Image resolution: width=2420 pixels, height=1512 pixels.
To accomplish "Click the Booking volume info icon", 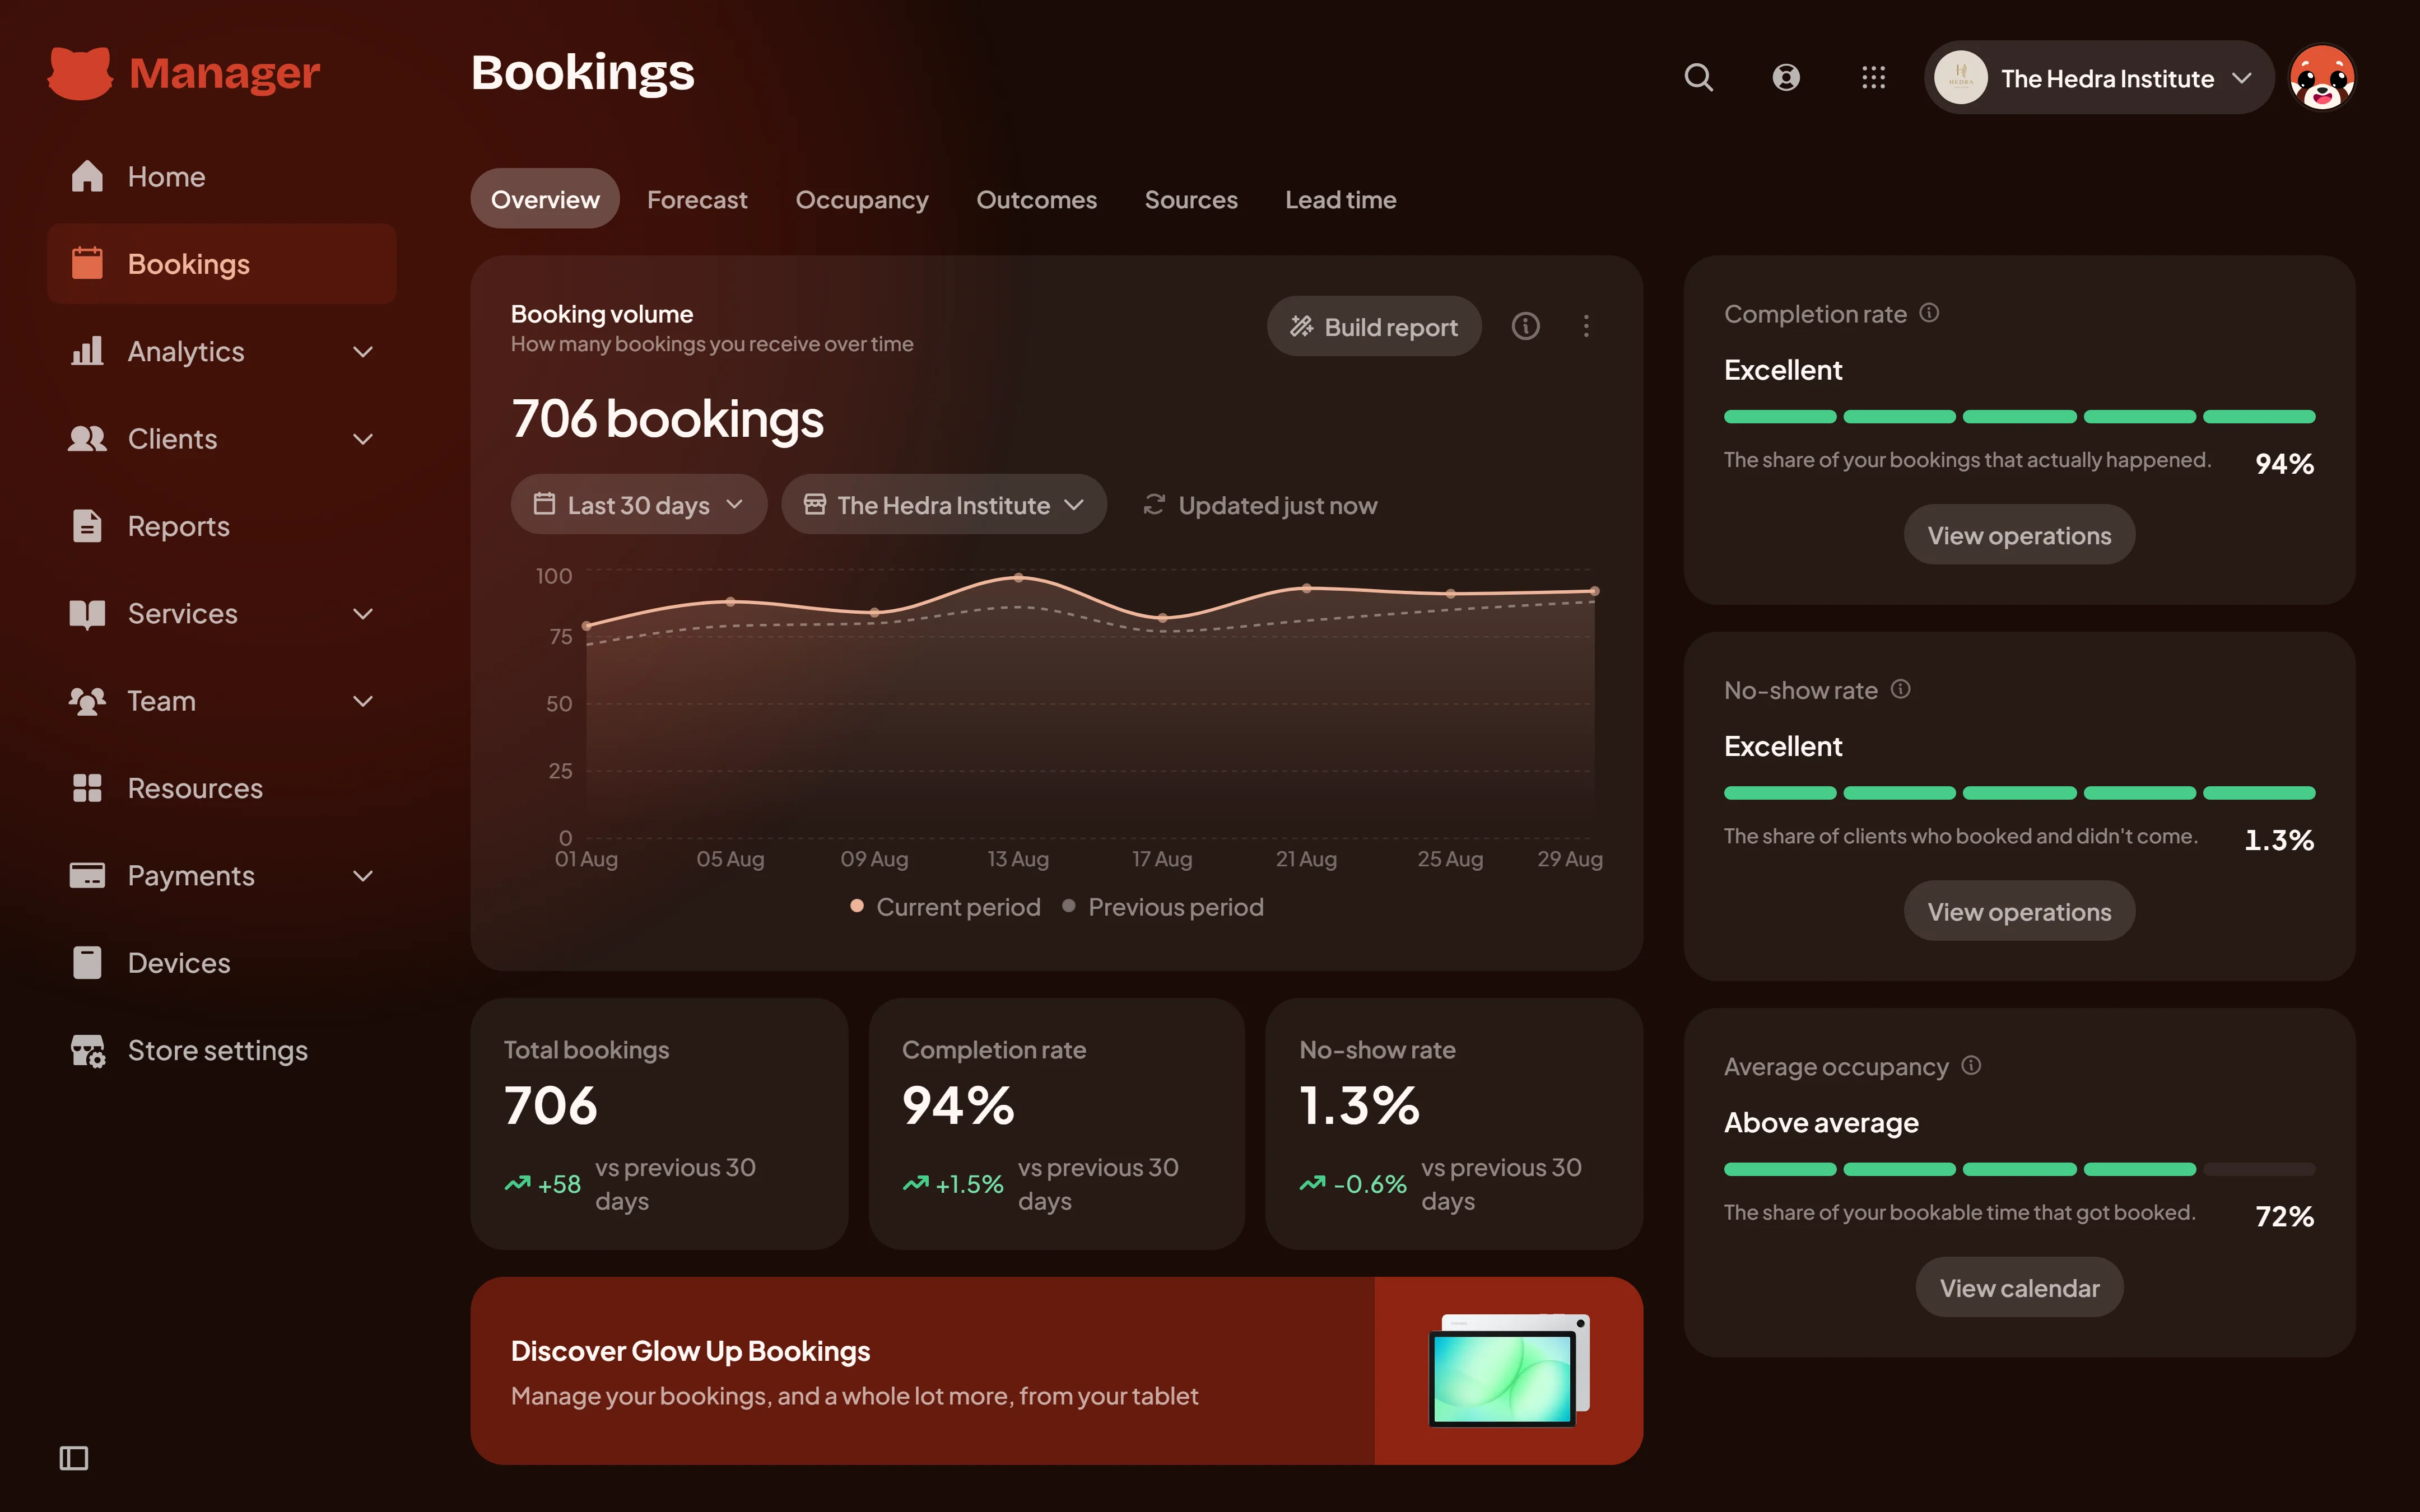I will [1525, 326].
